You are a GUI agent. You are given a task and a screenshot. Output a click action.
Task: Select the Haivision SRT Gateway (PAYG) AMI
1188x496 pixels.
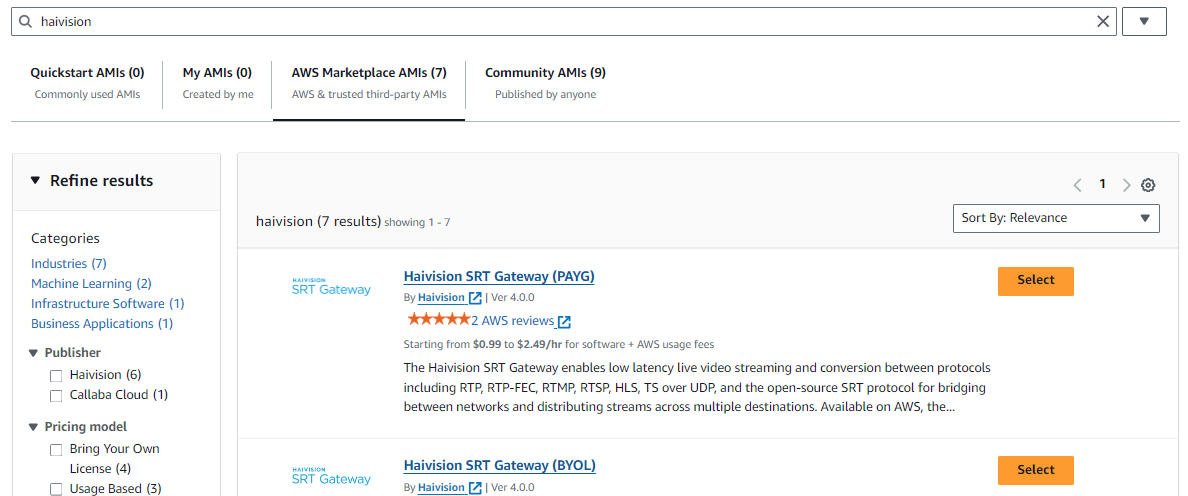click(x=1035, y=281)
